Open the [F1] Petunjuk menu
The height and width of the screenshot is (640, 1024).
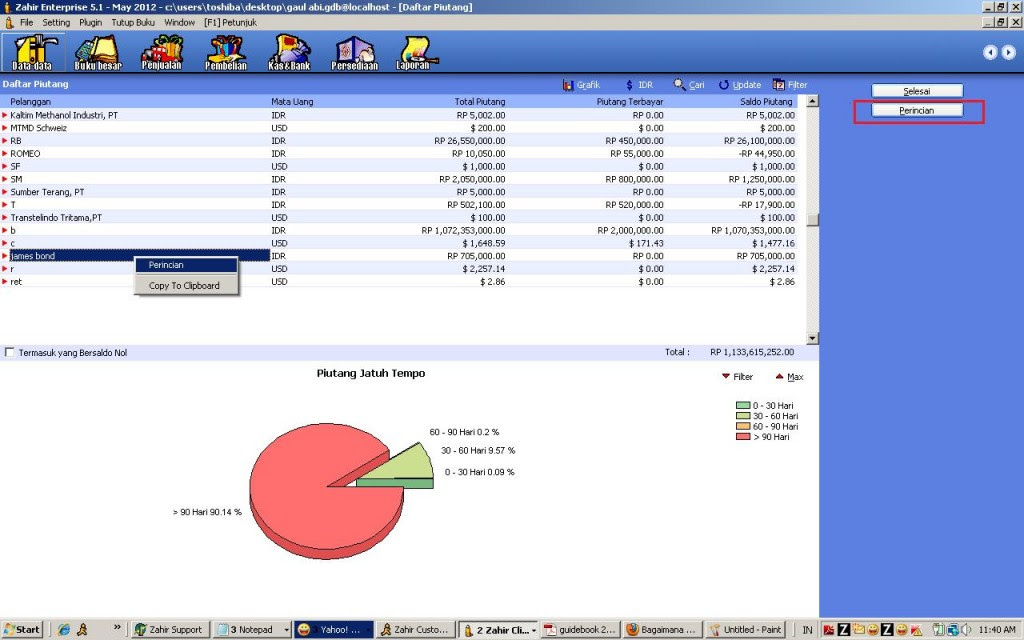[231, 22]
